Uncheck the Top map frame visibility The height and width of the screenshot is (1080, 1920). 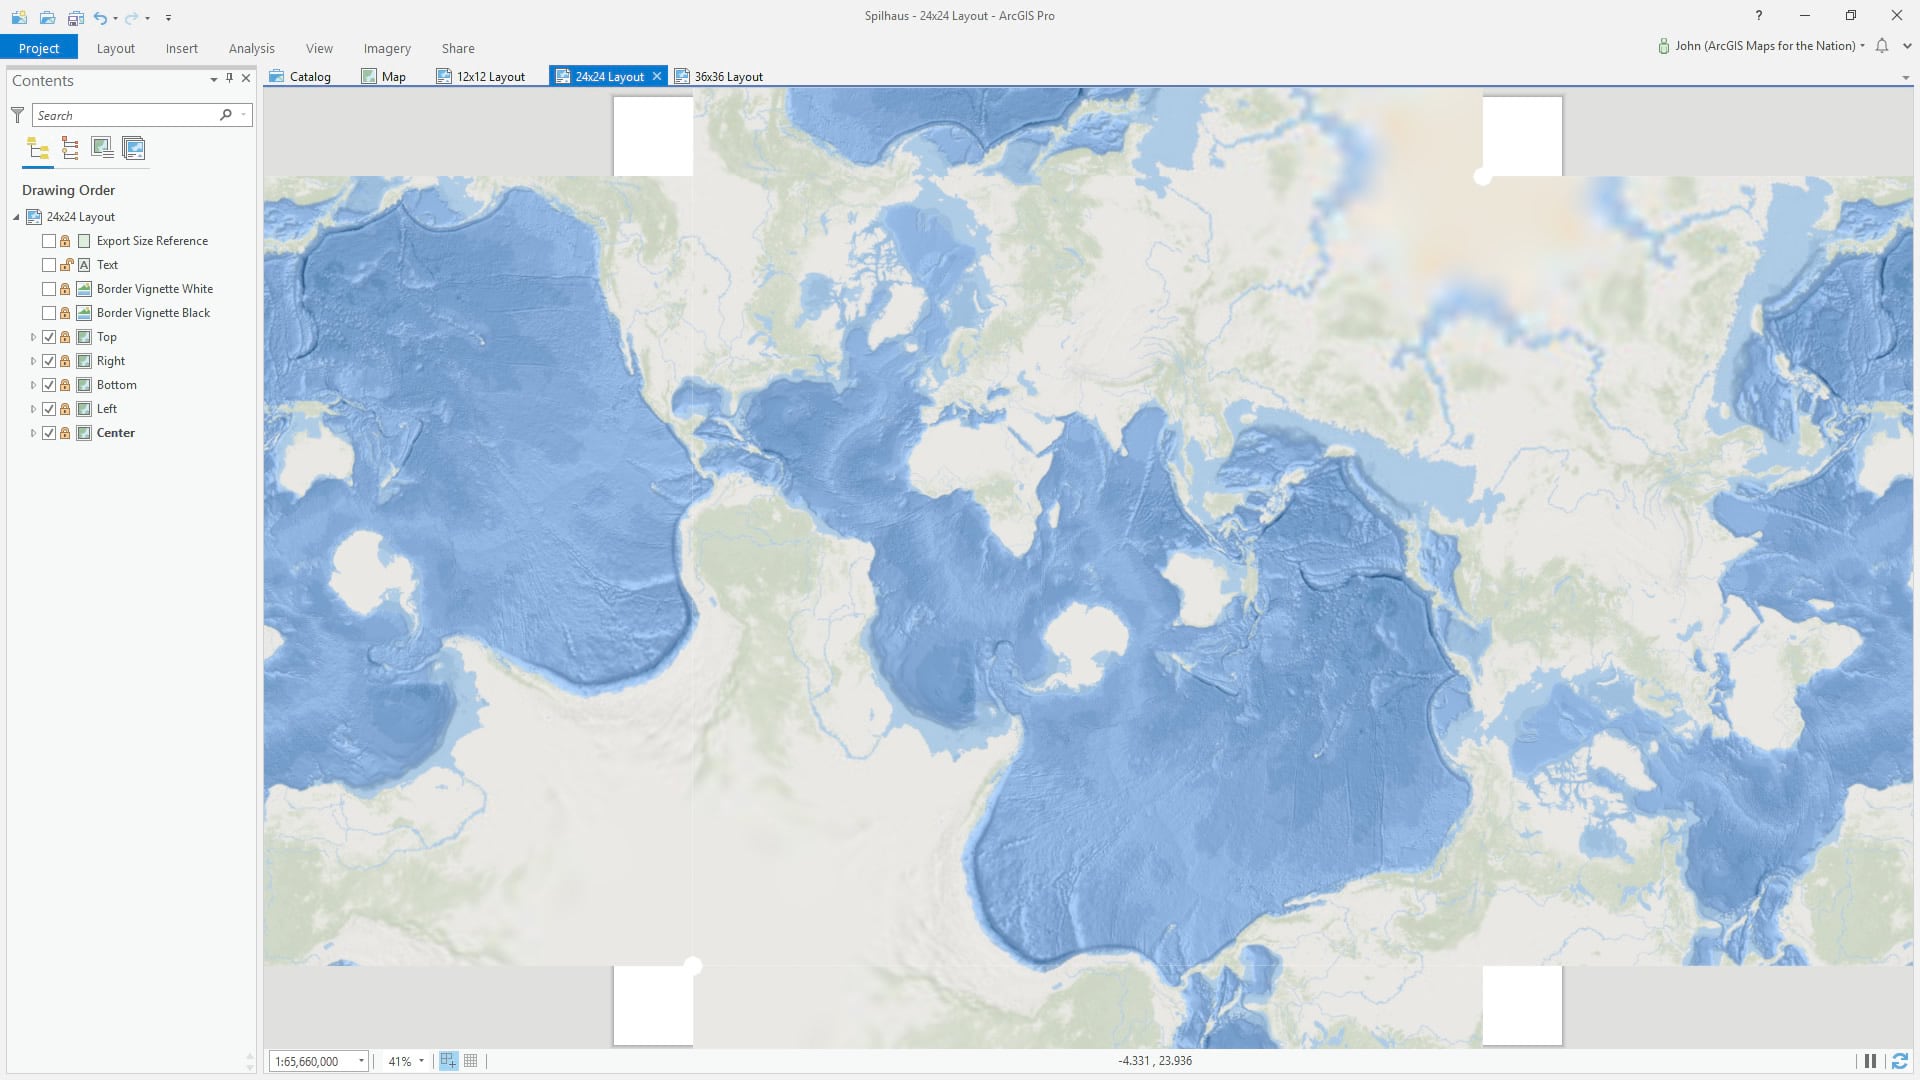click(49, 337)
